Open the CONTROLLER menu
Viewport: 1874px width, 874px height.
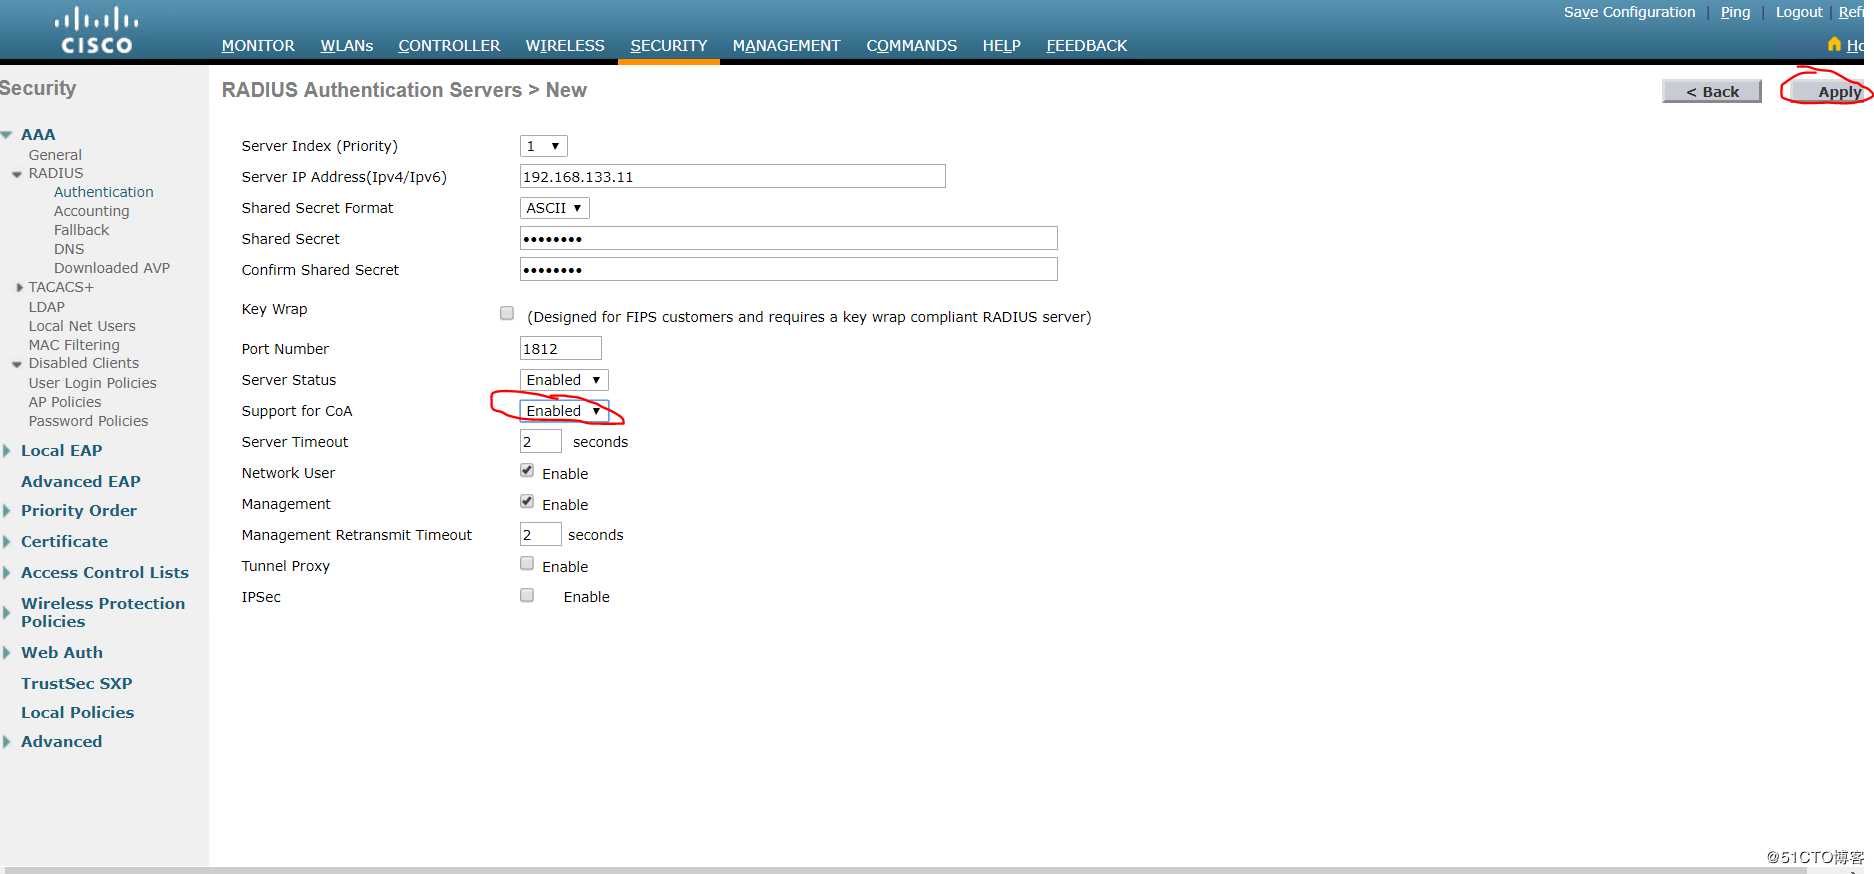tap(449, 46)
